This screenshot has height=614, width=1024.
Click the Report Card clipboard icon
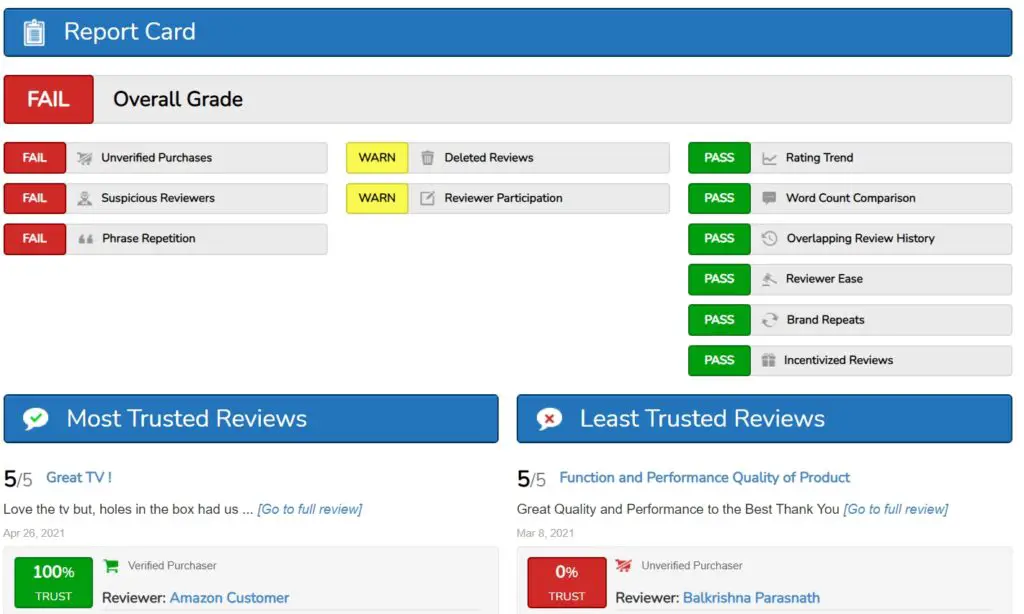pyautogui.click(x=34, y=32)
